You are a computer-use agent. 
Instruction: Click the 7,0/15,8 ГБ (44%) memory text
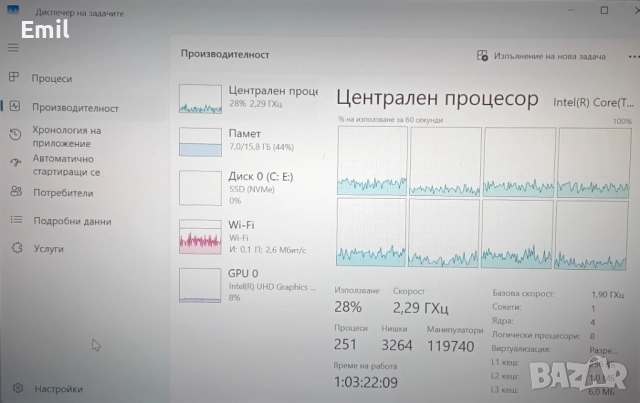point(261,147)
